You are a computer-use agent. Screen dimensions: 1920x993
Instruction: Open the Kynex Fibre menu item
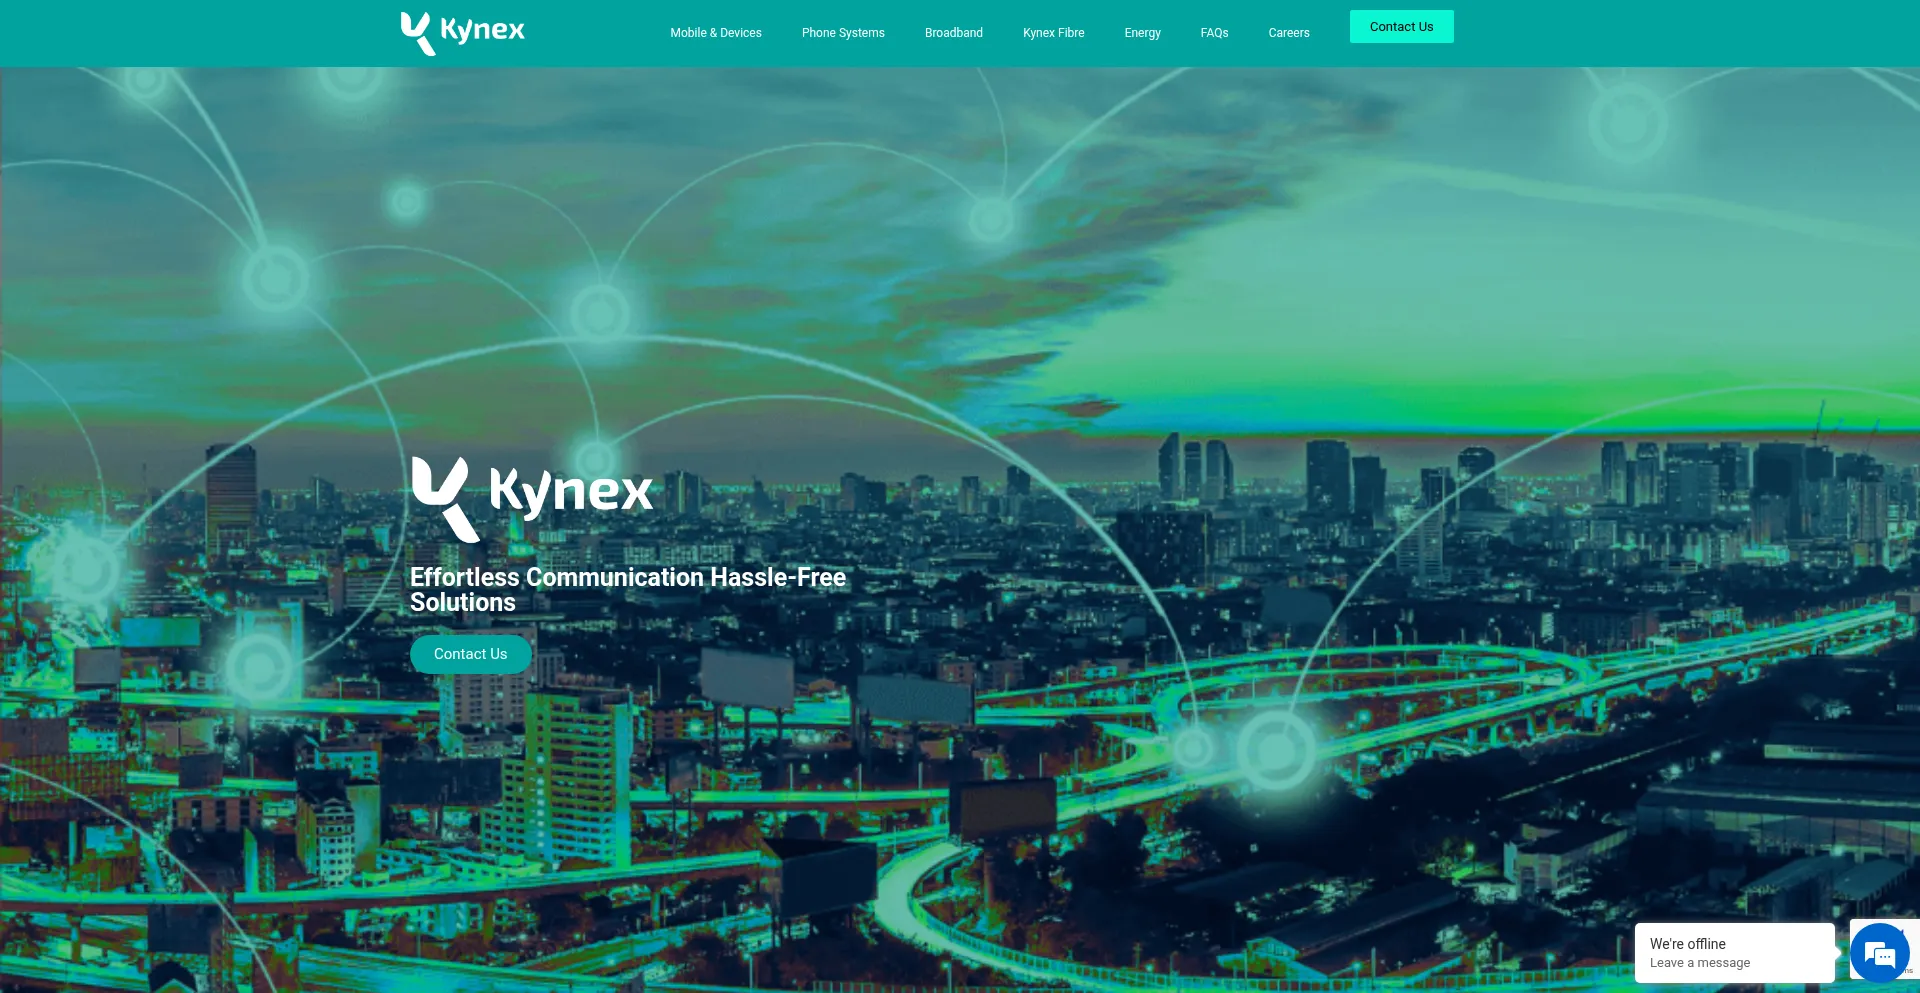(x=1053, y=33)
